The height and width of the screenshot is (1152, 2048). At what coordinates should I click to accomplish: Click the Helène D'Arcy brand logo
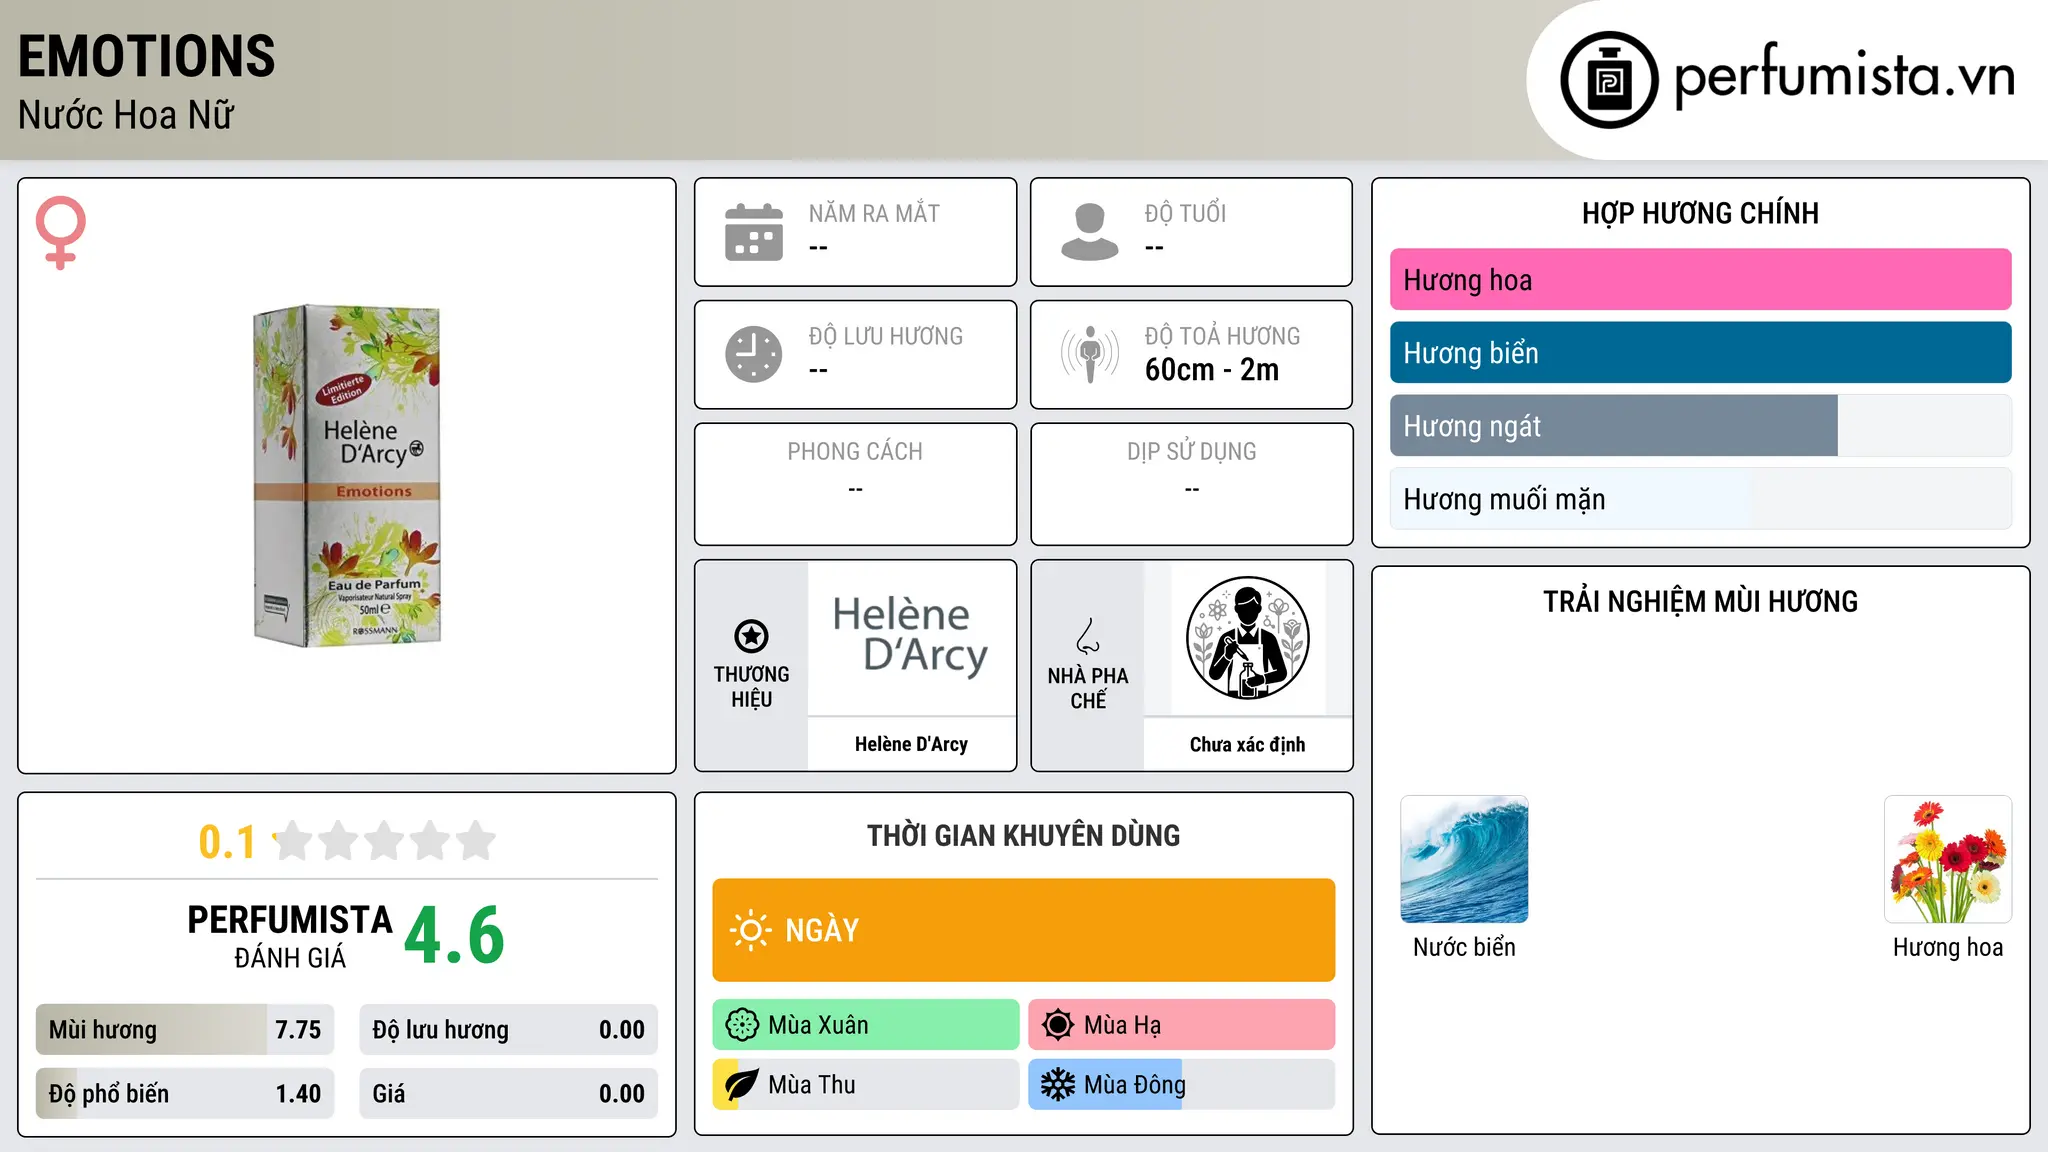tap(911, 638)
